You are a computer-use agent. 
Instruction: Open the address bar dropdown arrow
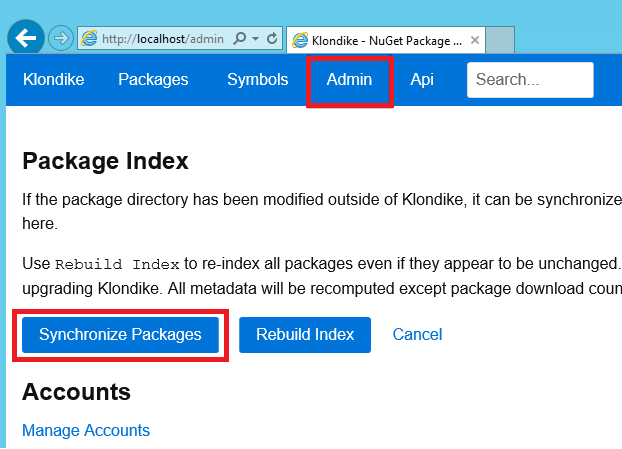pyautogui.click(x=255, y=39)
